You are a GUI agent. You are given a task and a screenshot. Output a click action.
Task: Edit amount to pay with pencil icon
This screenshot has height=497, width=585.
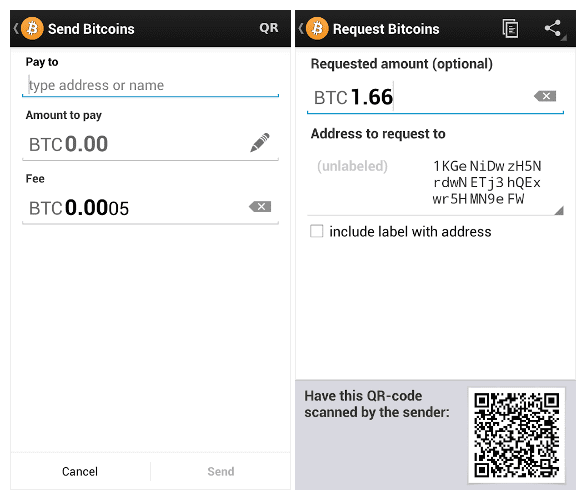tap(260, 143)
